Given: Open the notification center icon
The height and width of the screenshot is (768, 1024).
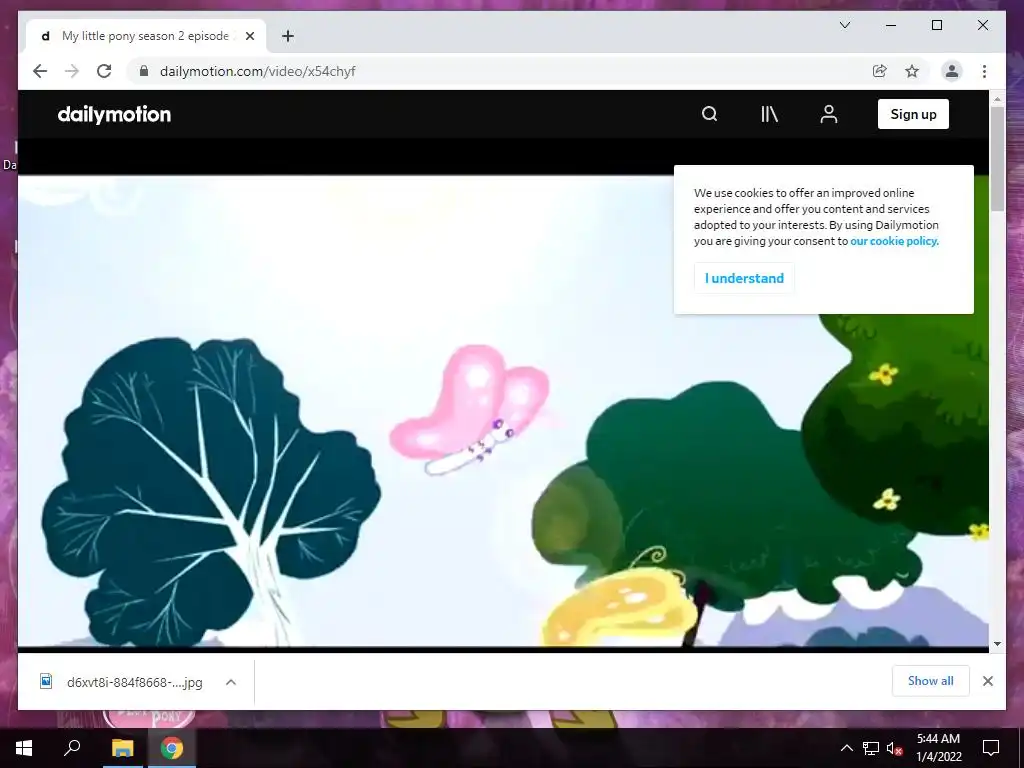Looking at the screenshot, I should point(991,748).
